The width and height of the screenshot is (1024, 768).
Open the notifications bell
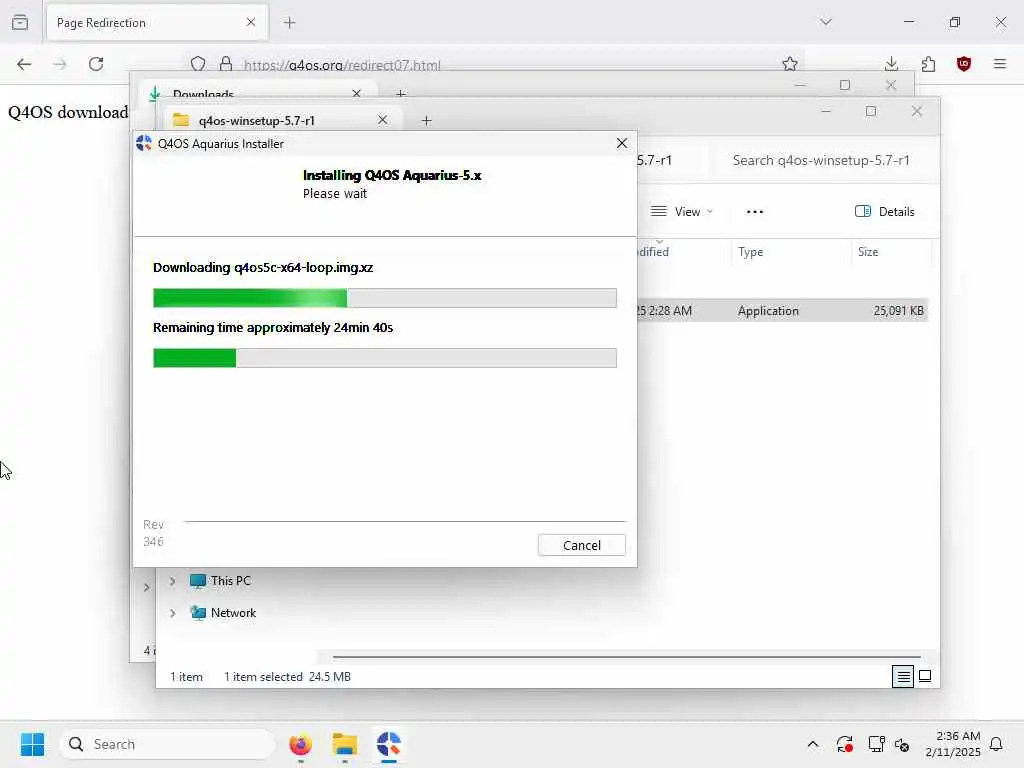point(997,744)
